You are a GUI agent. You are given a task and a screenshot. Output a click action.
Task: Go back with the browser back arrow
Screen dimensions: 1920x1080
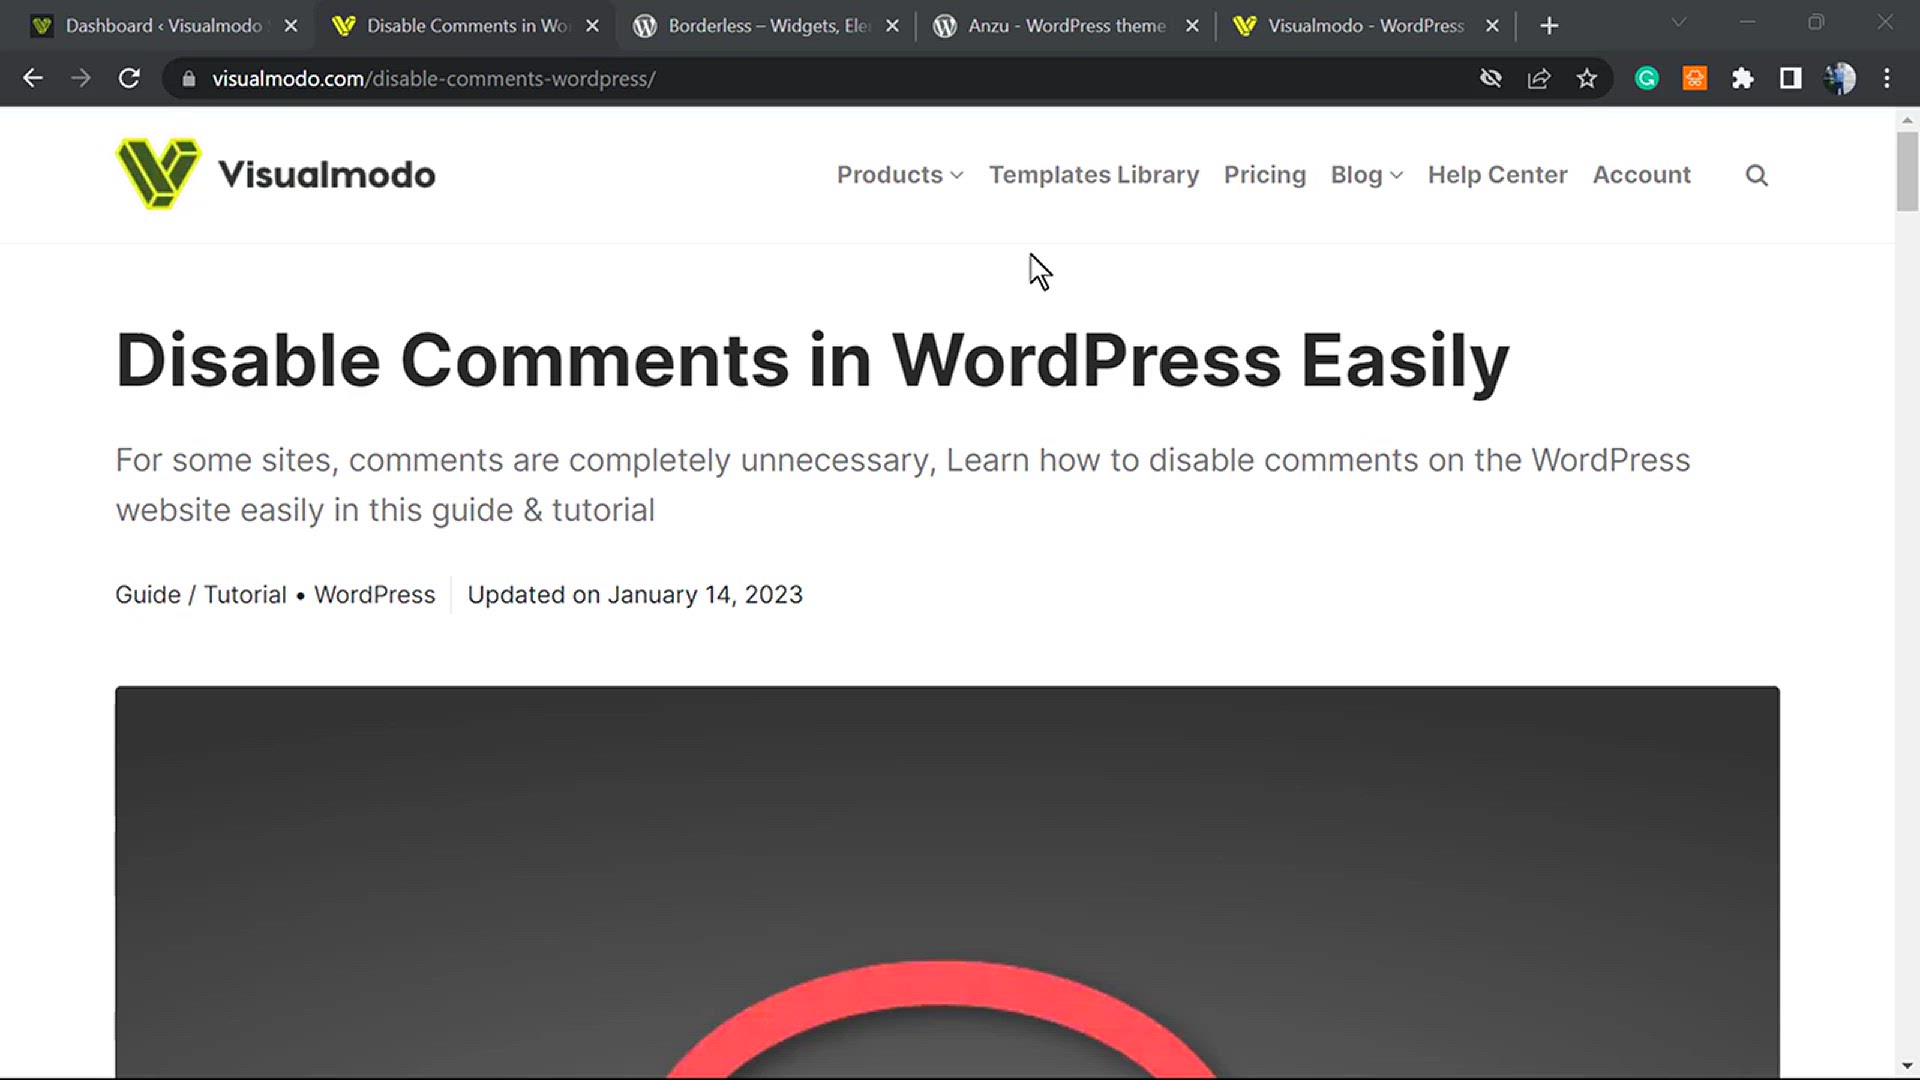[x=33, y=78]
